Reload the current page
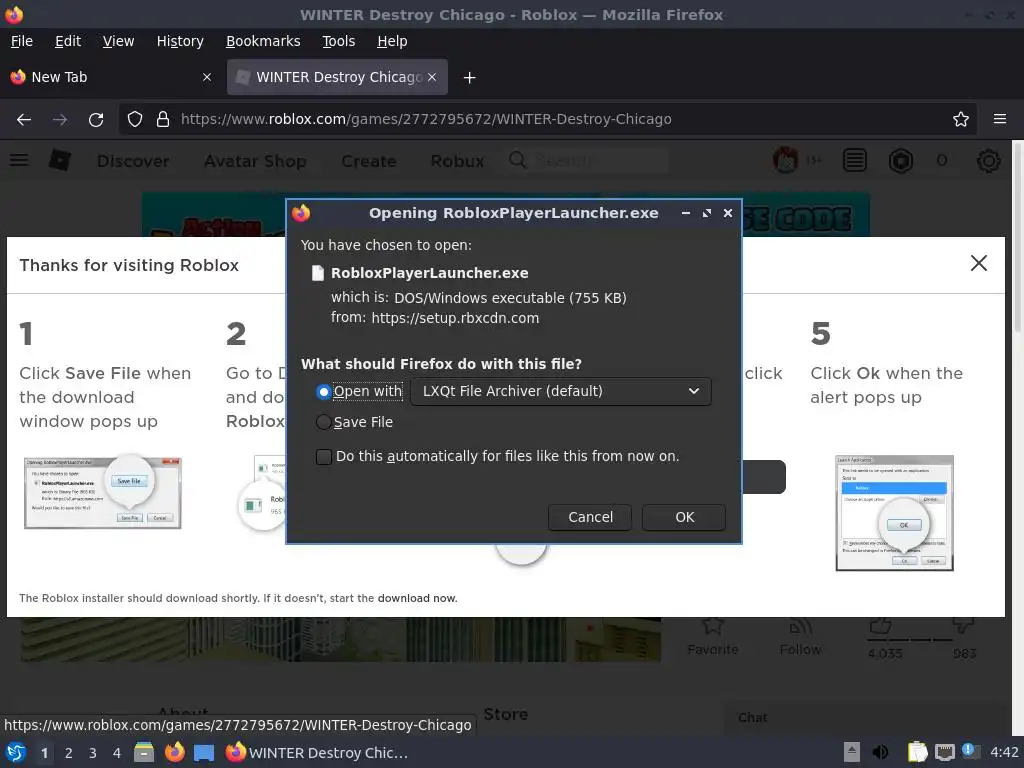The image size is (1024, 768). [96, 120]
